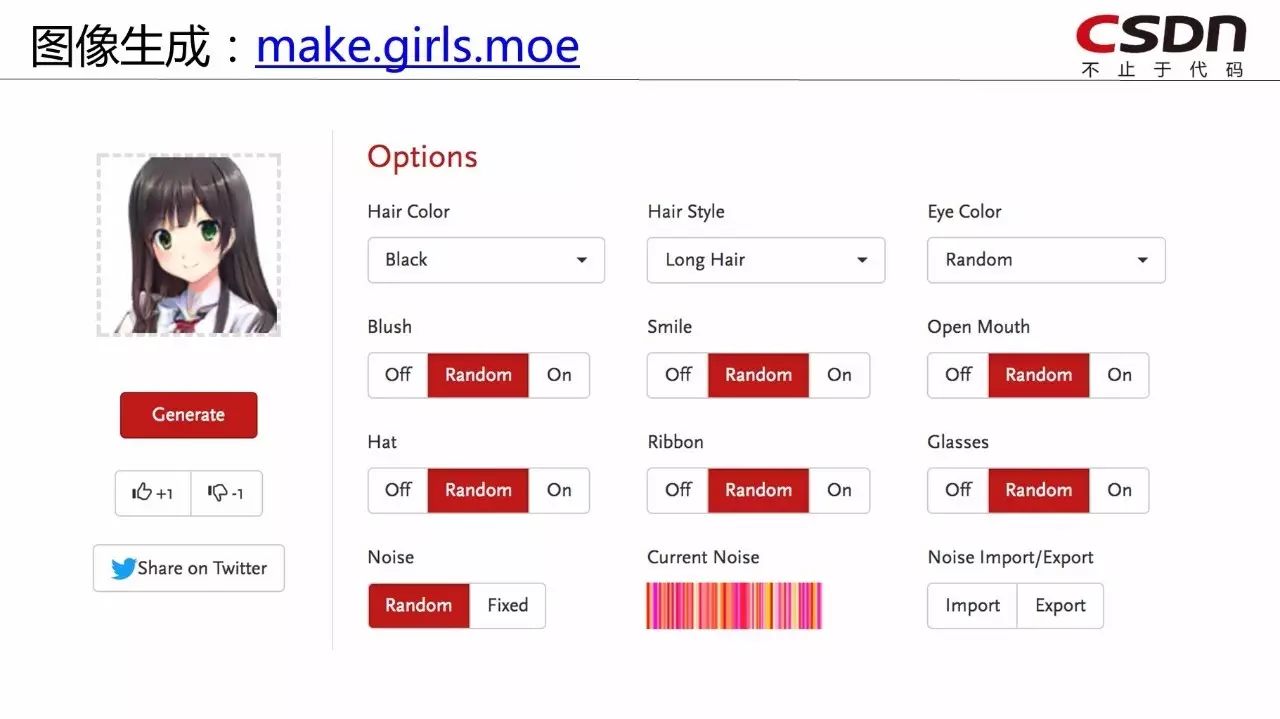Expand the Hair Style dropdown
The image size is (1280, 719).
pos(766,260)
